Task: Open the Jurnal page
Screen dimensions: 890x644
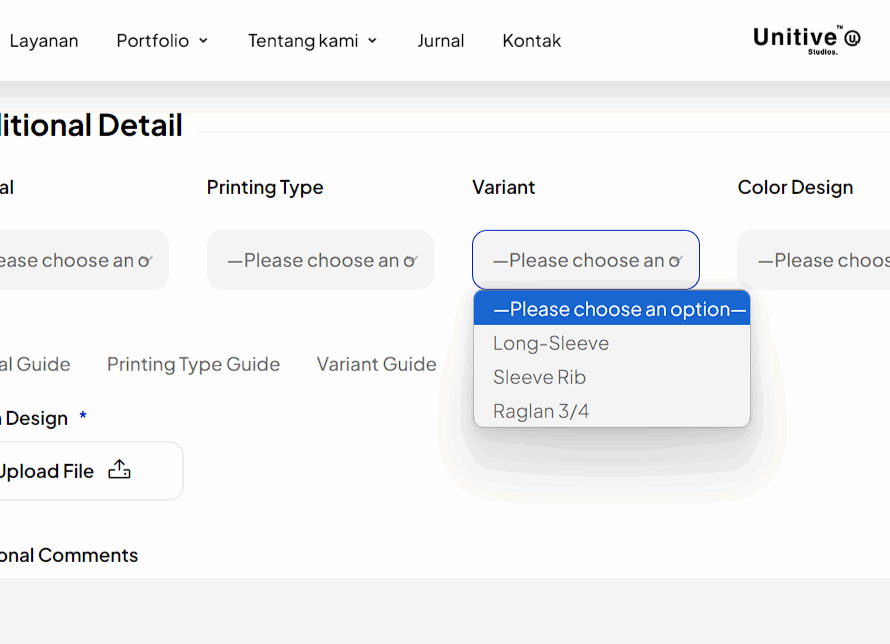Action: (440, 41)
